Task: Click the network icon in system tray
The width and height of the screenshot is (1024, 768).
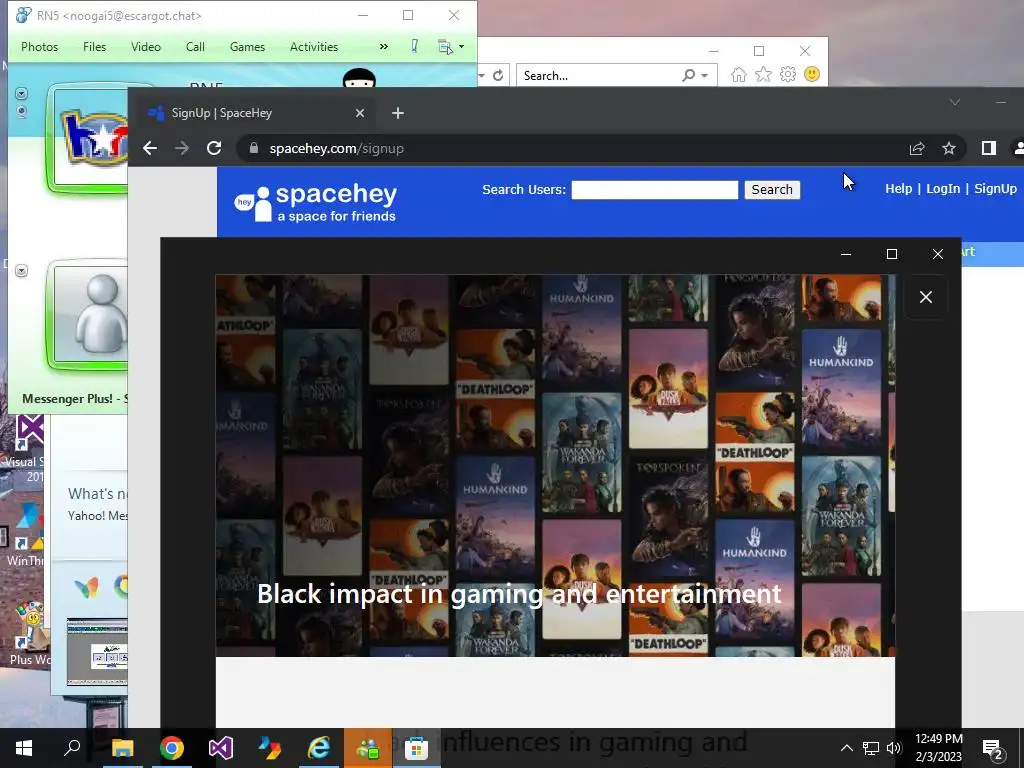Action: coord(871,748)
